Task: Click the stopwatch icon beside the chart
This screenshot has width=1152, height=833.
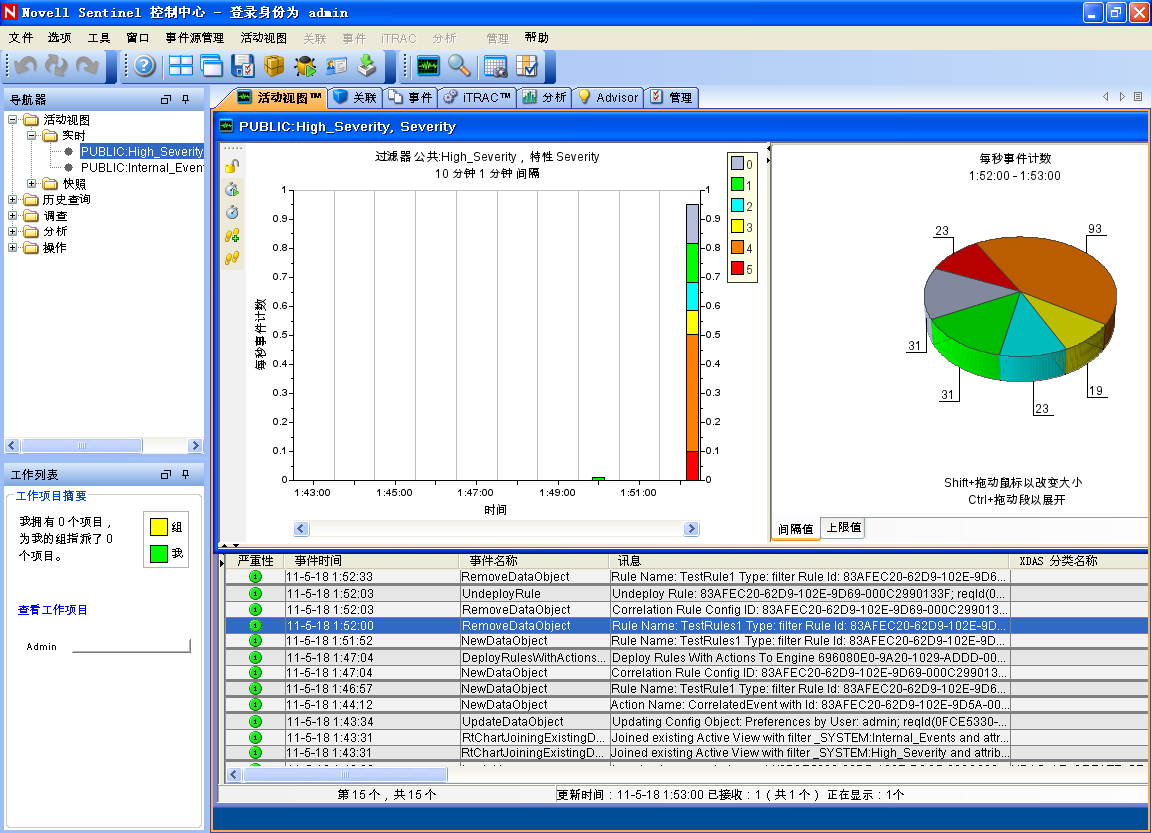Action: pos(232,212)
